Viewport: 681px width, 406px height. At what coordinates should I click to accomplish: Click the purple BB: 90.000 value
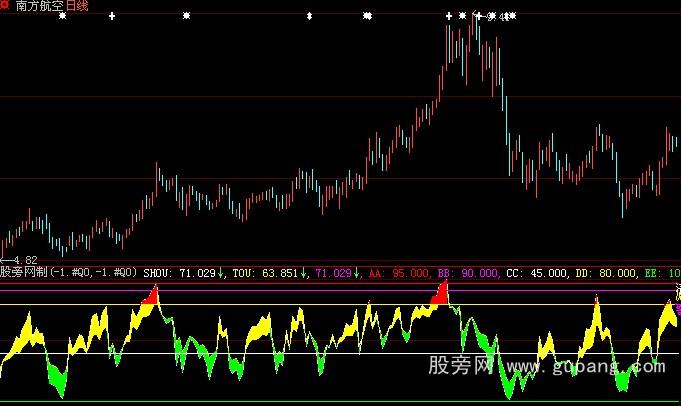coord(468,273)
